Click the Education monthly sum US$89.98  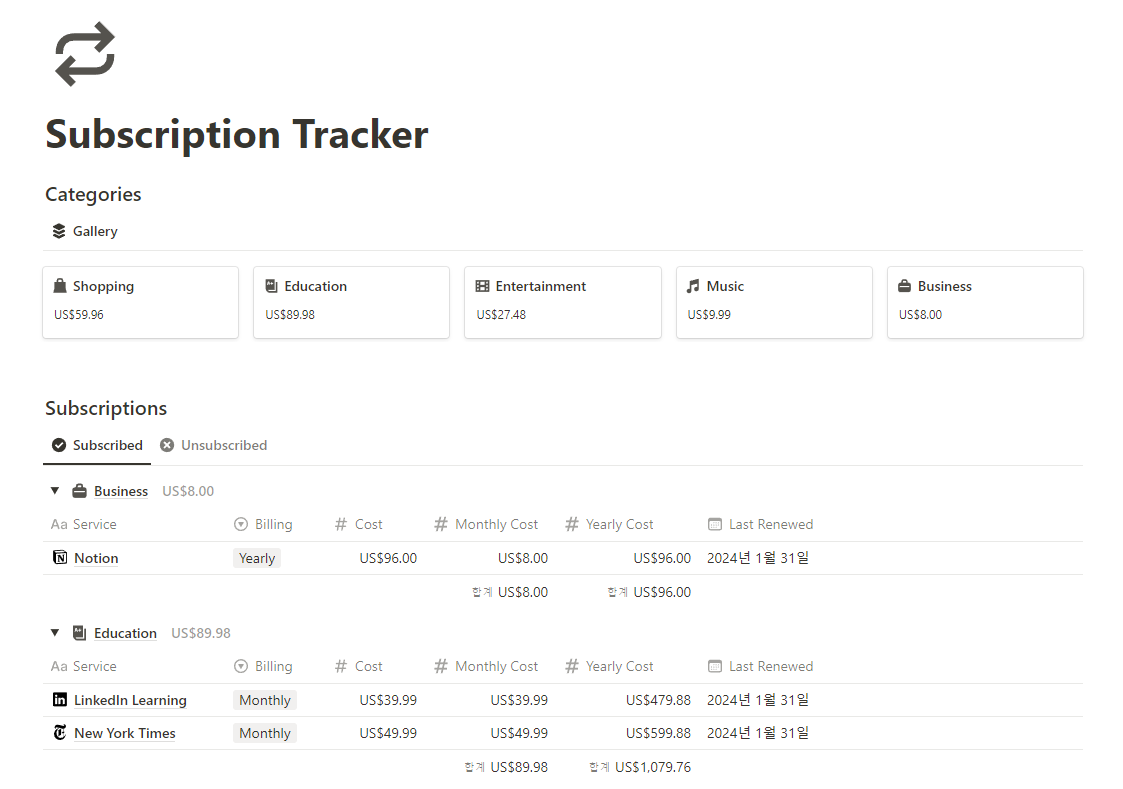click(x=506, y=767)
